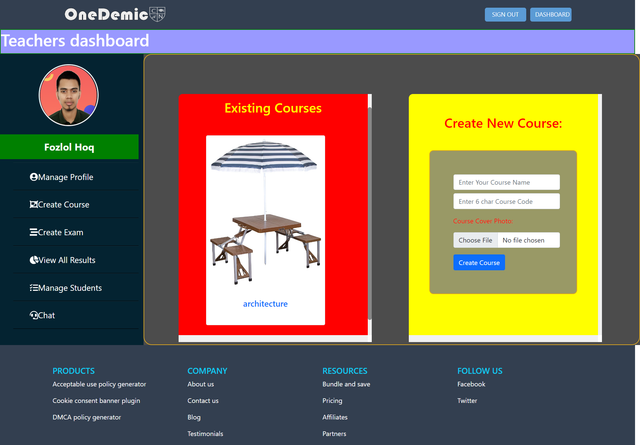Open the Testimonials footer link

[x=205, y=434]
